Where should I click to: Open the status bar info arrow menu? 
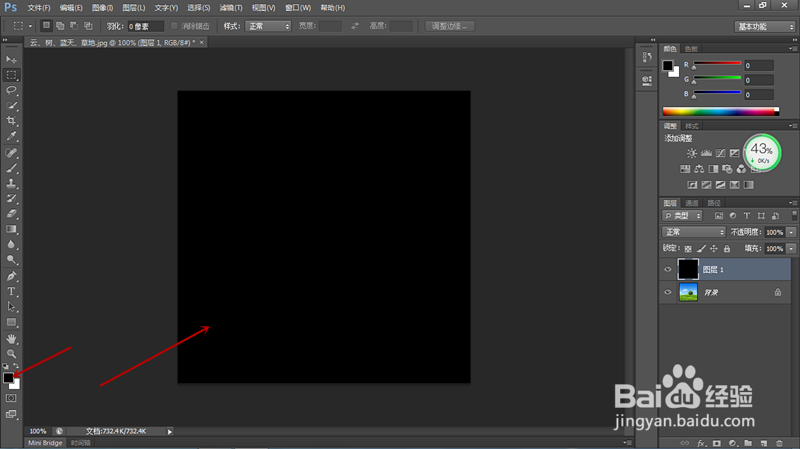tap(170, 432)
